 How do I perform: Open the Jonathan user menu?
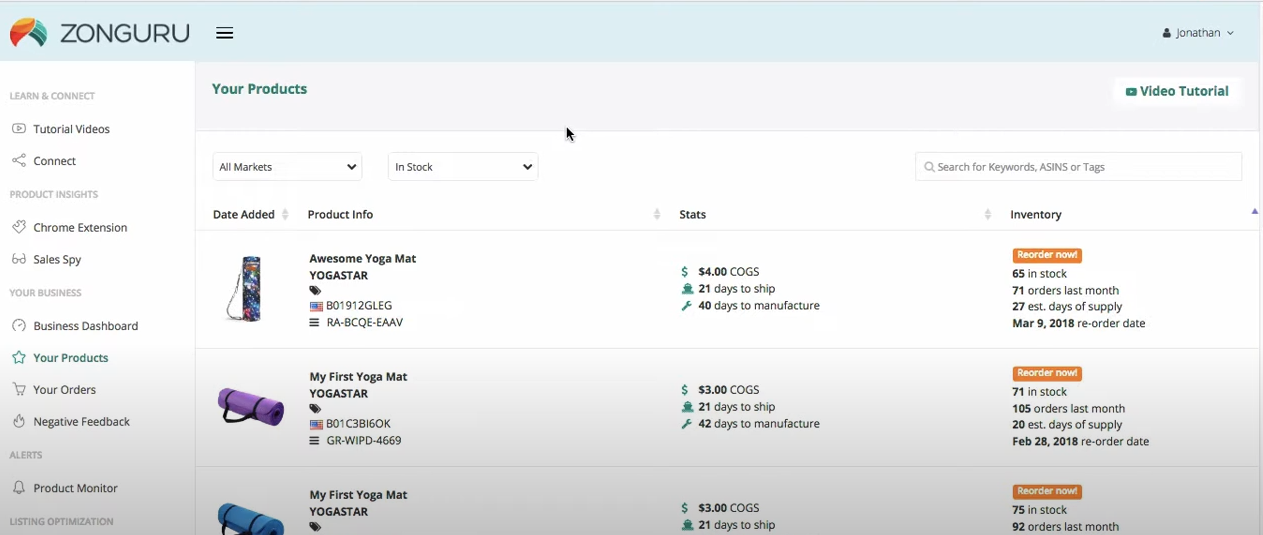click(1198, 33)
